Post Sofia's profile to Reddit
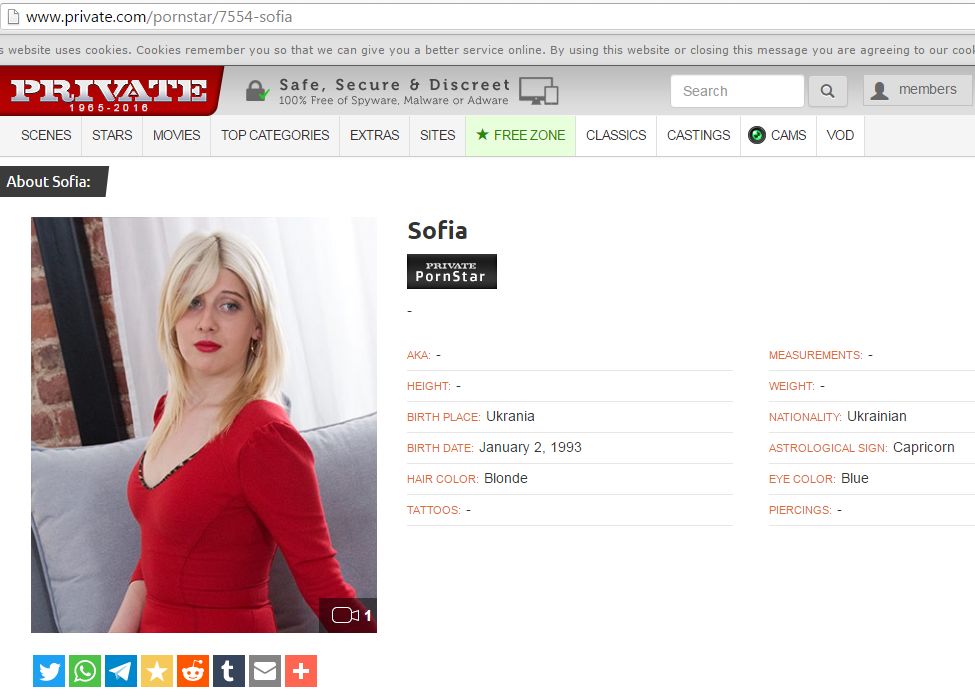 click(x=192, y=670)
